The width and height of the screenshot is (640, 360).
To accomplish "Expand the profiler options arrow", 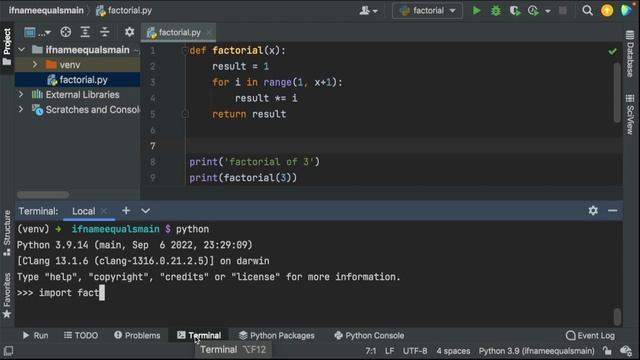I will click(x=548, y=11).
